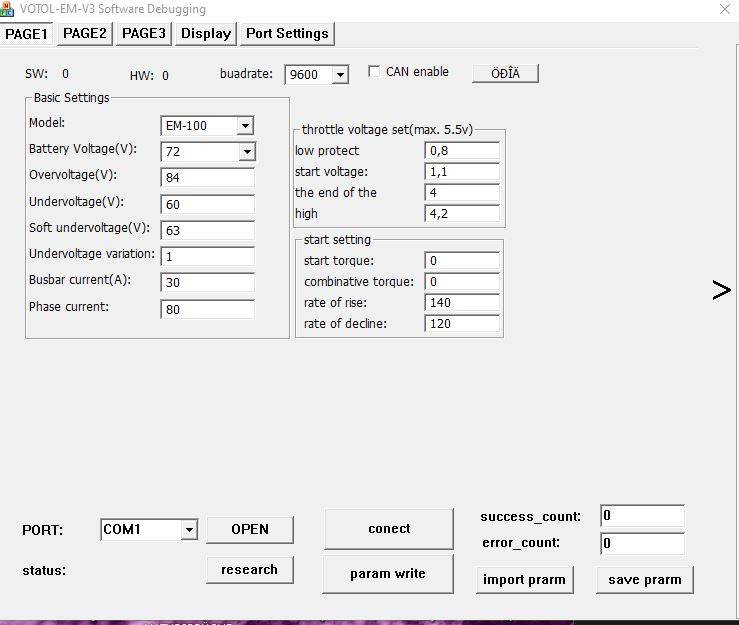Click the save prarm button

pos(645,580)
